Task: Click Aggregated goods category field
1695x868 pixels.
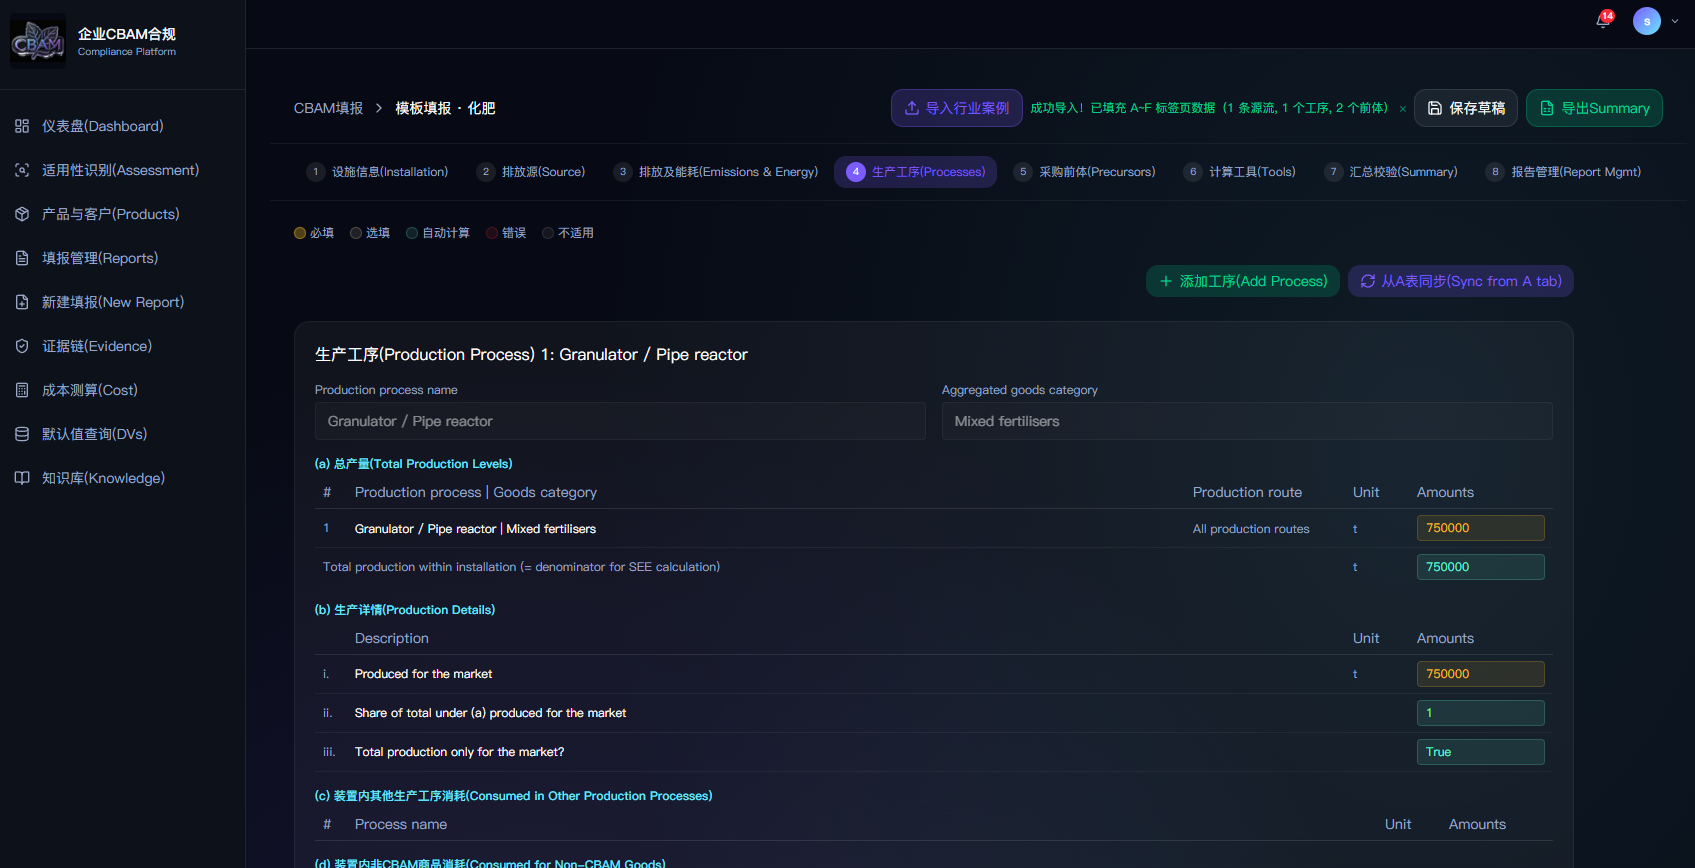Action: pyautogui.click(x=1247, y=421)
